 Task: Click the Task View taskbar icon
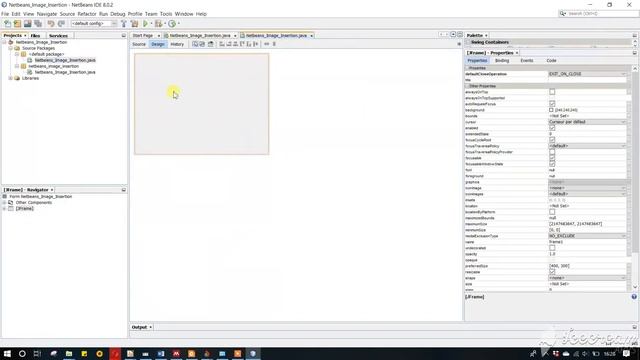point(37,353)
